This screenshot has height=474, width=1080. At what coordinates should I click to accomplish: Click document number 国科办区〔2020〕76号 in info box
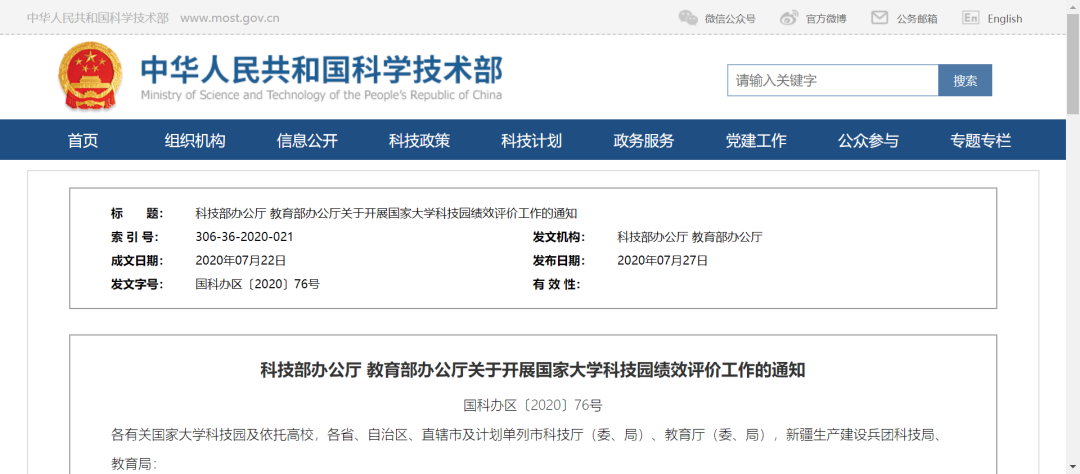tap(258, 284)
